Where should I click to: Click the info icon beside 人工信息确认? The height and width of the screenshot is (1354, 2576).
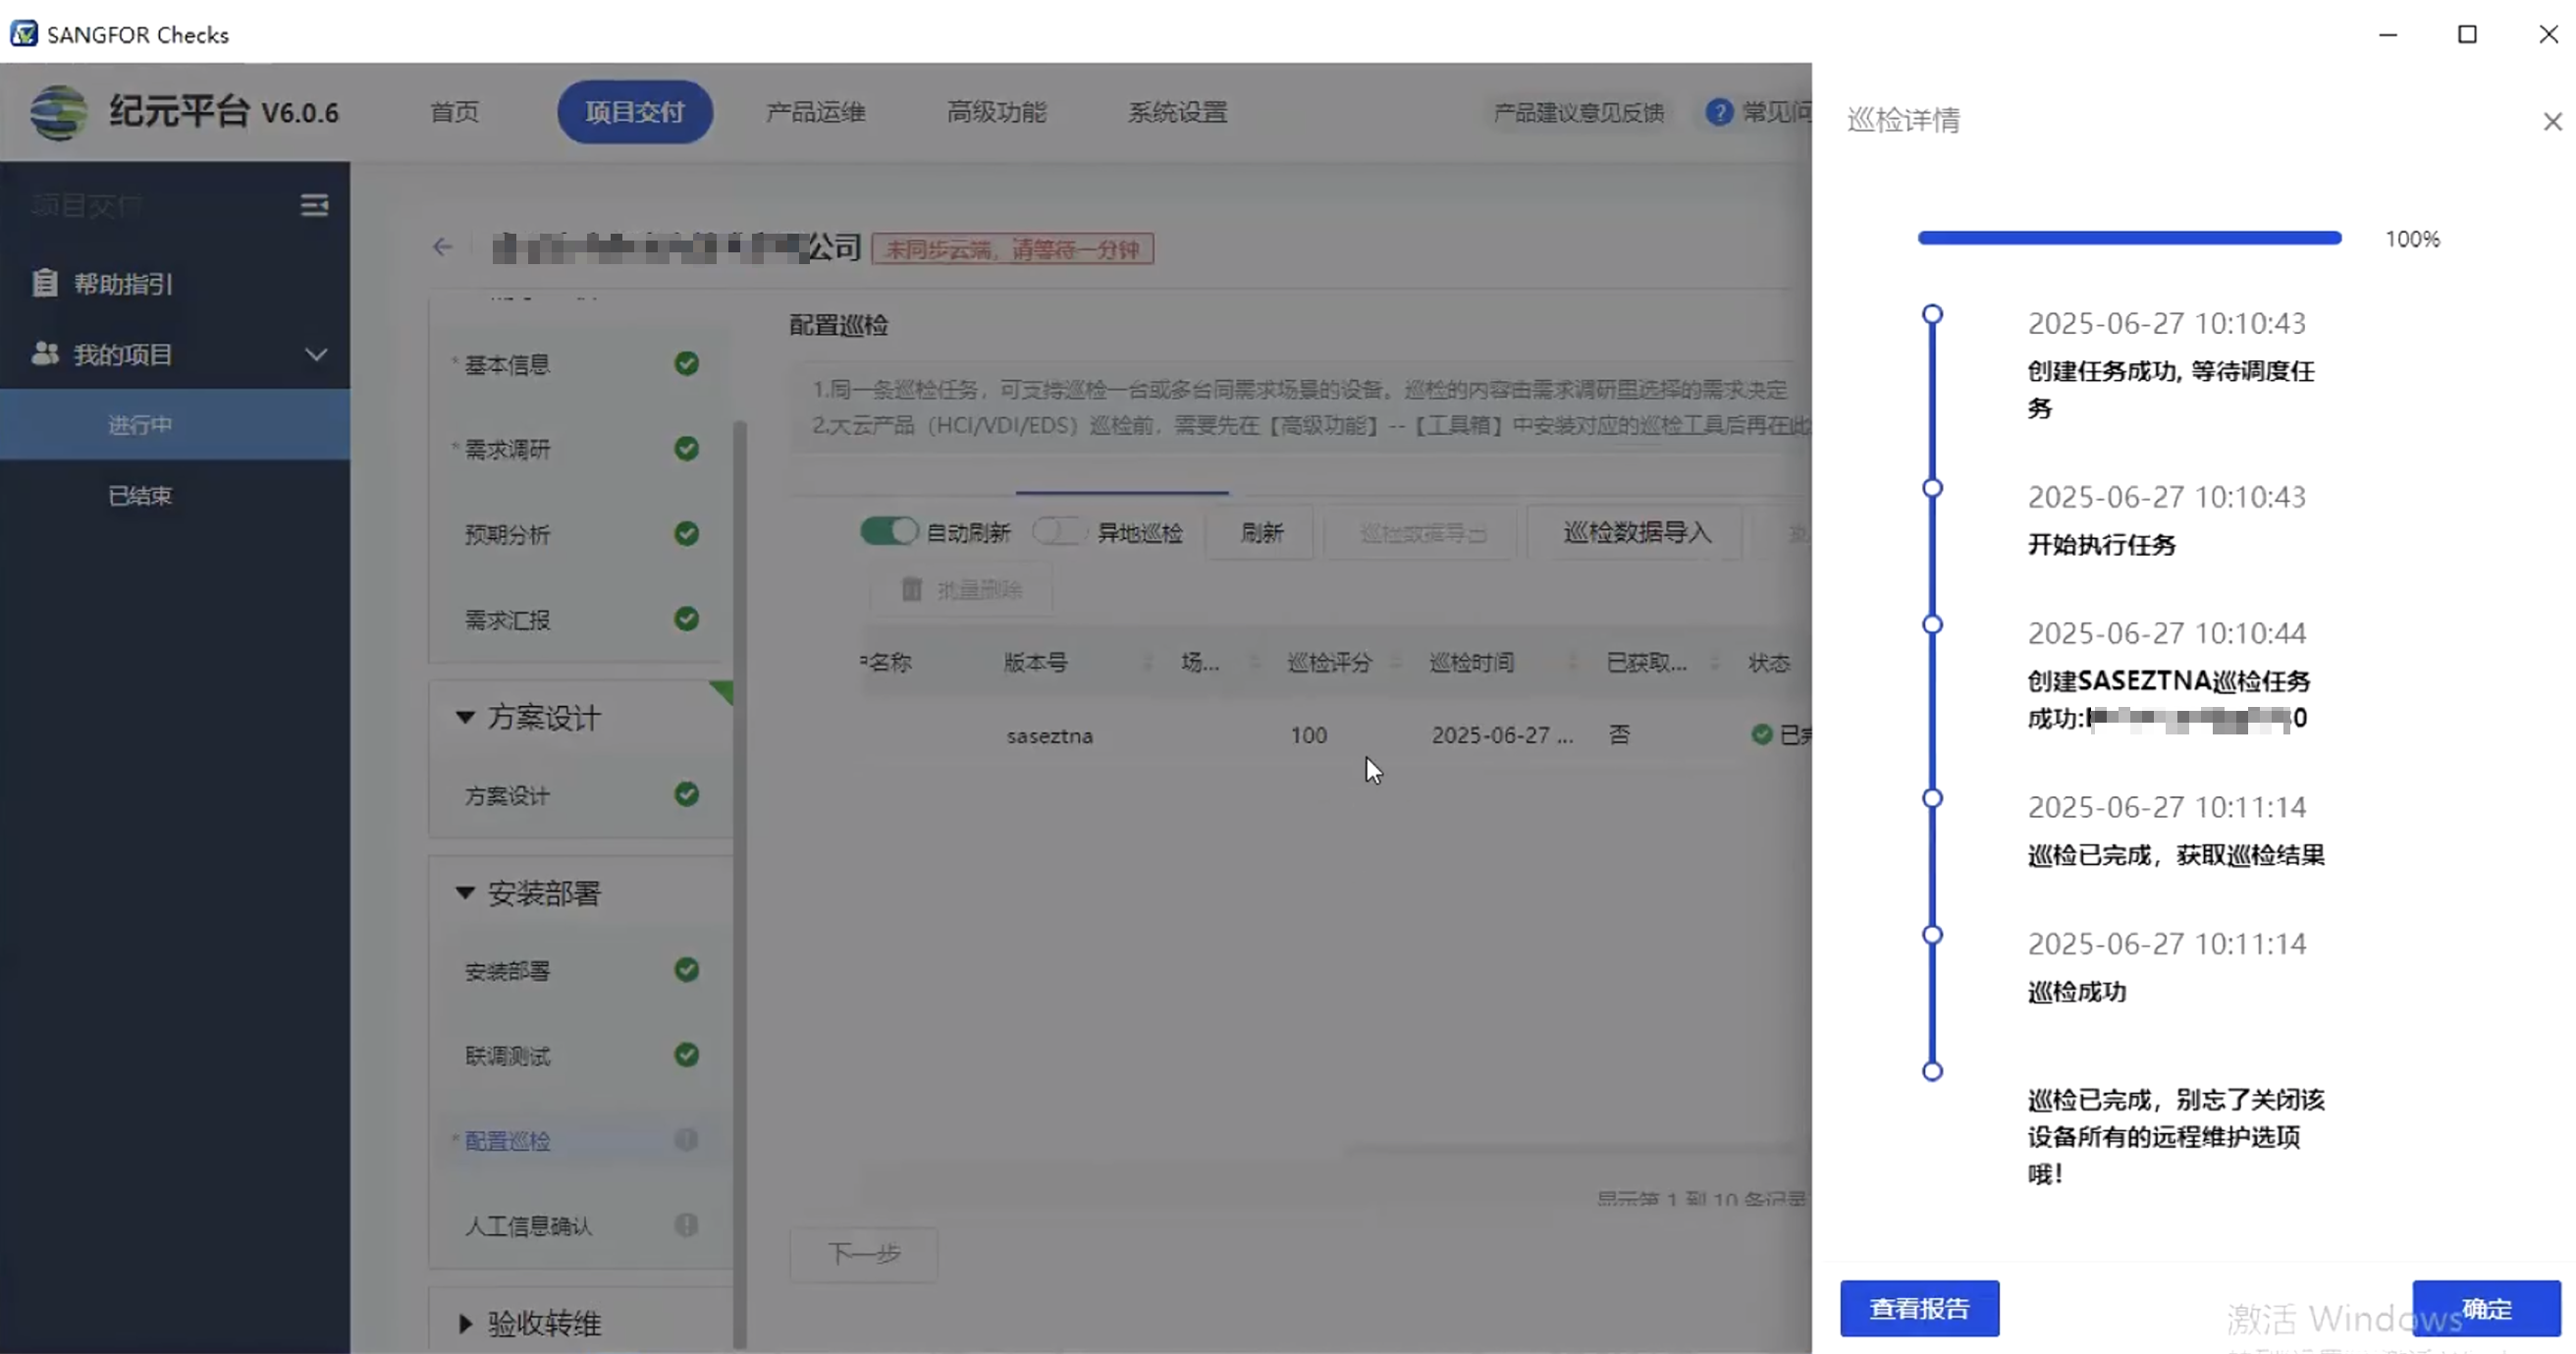[686, 1225]
